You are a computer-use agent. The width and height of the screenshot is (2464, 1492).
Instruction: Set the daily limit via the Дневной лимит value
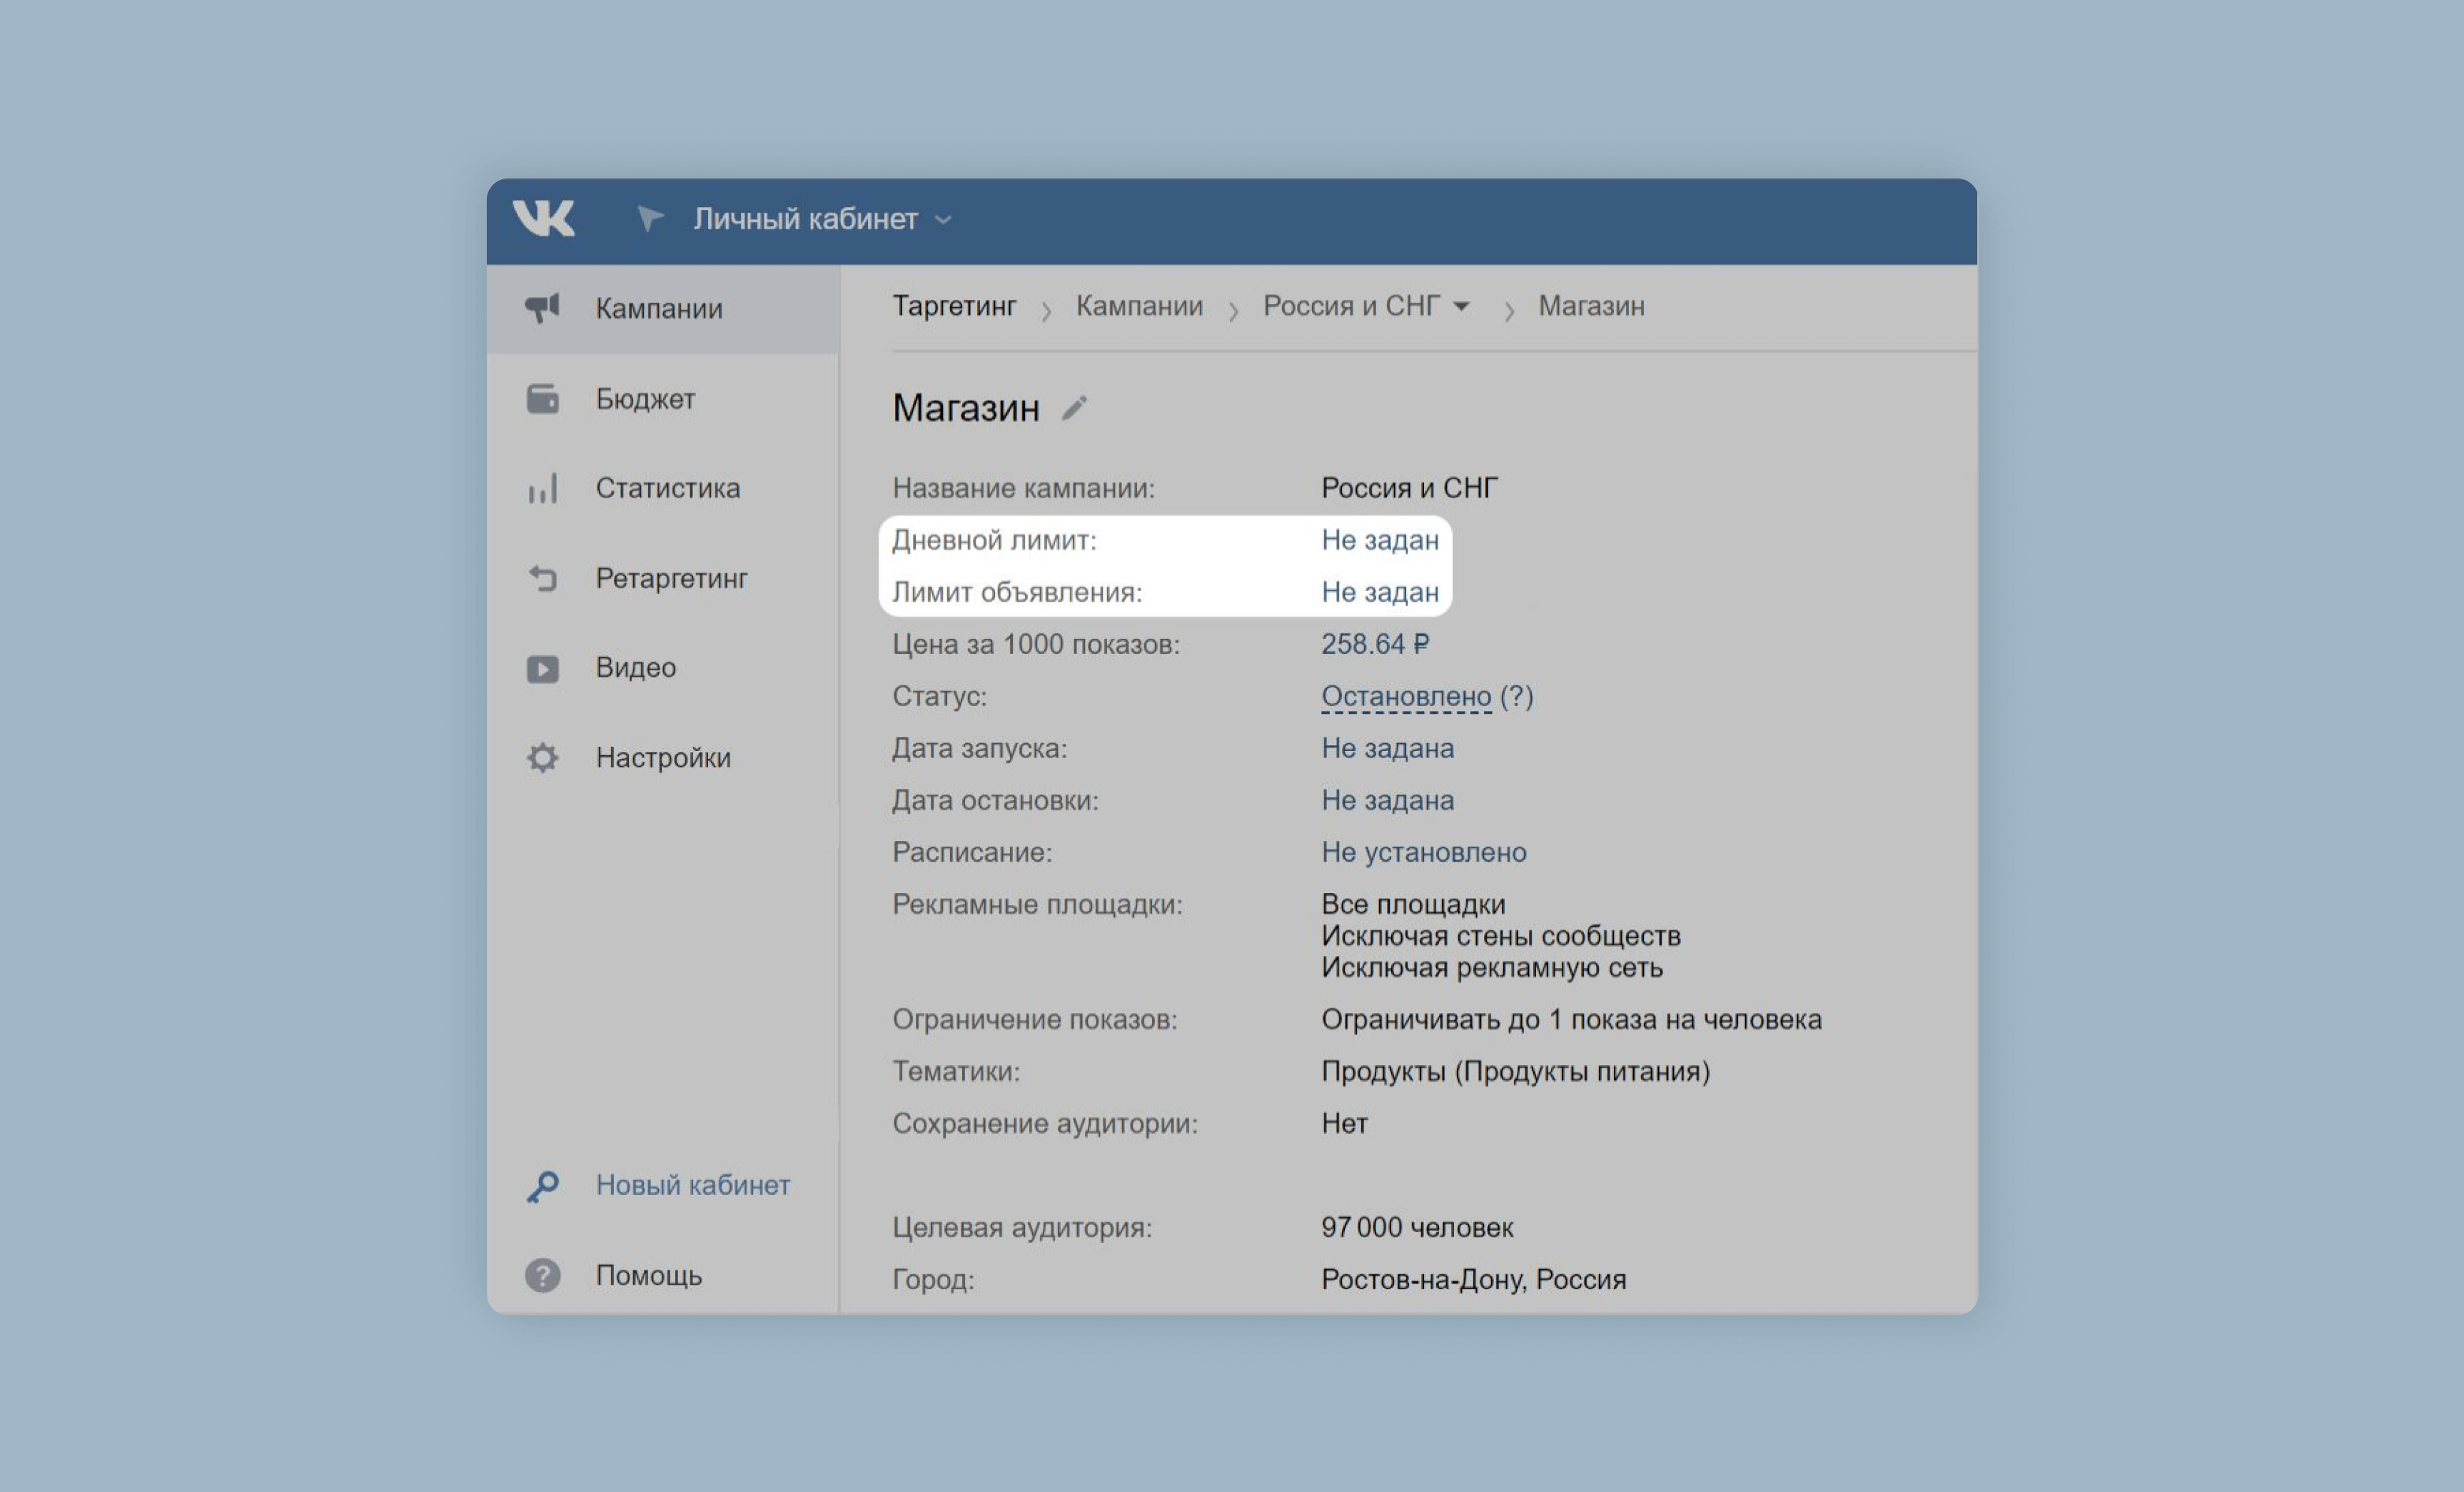pyautogui.click(x=1380, y=540)
